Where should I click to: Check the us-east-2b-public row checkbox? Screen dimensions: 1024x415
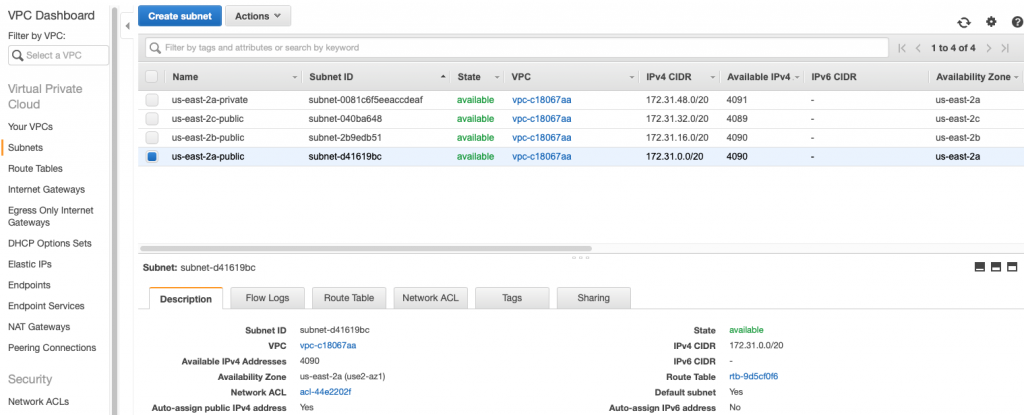(152, 138)
